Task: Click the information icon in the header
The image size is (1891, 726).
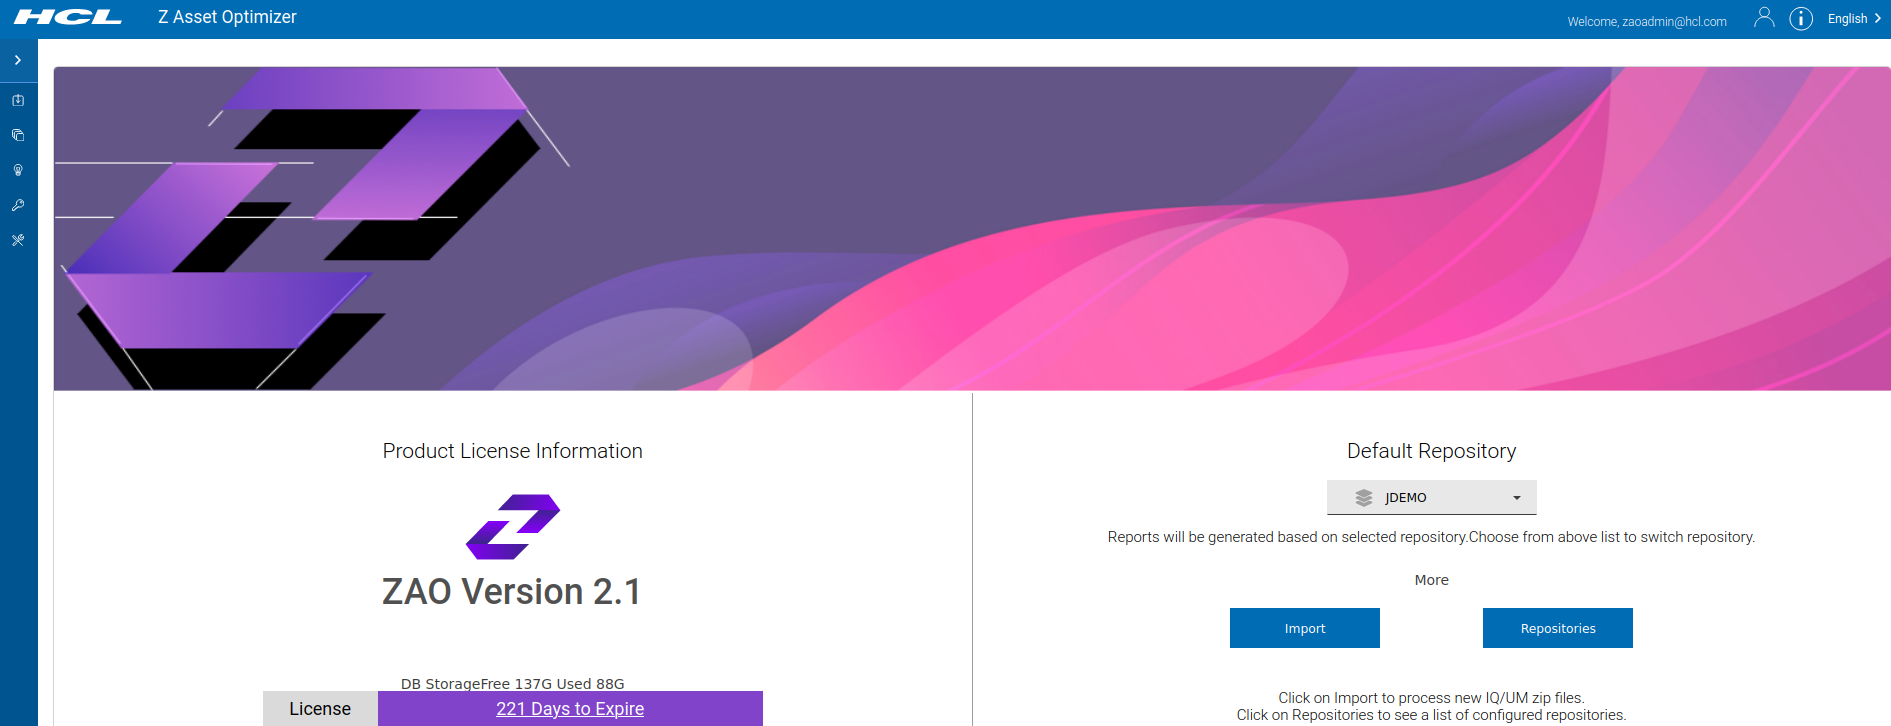Action: tap(1801, 19)
